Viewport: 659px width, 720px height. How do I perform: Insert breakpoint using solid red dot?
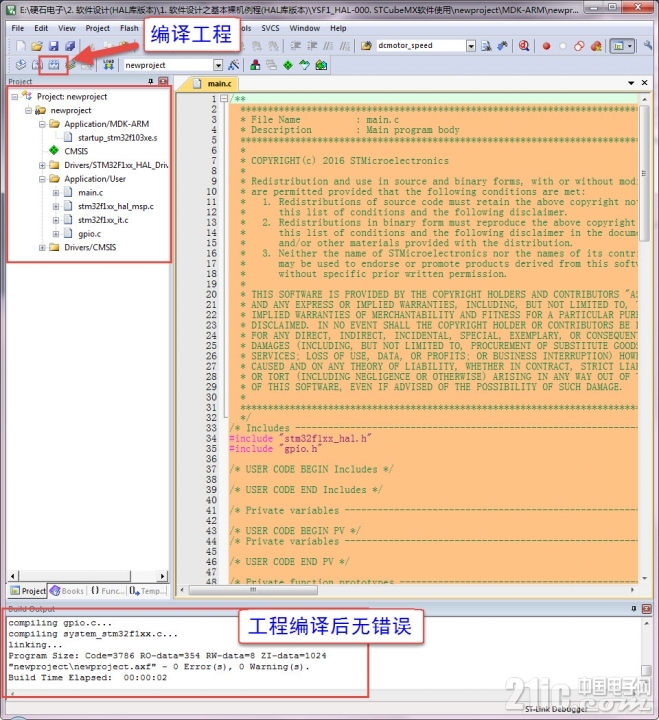click(546, 46)
